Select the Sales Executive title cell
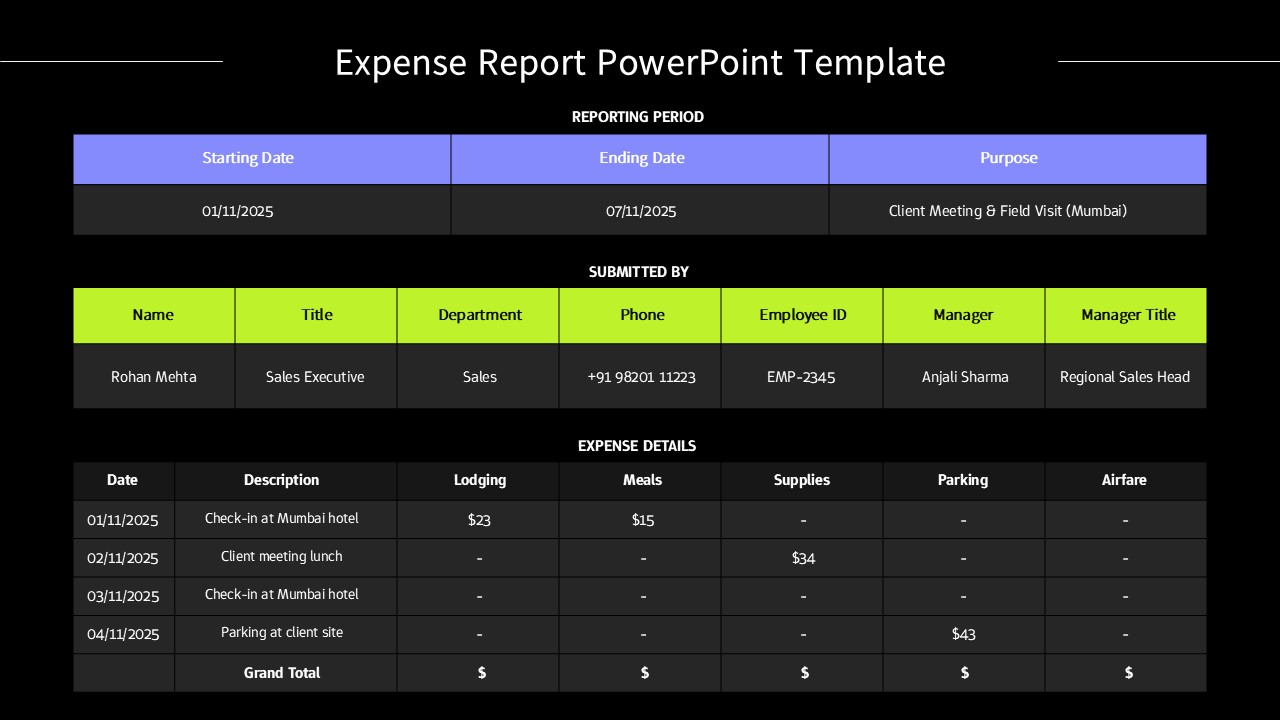1280x720 pixels. coord(315,377)
